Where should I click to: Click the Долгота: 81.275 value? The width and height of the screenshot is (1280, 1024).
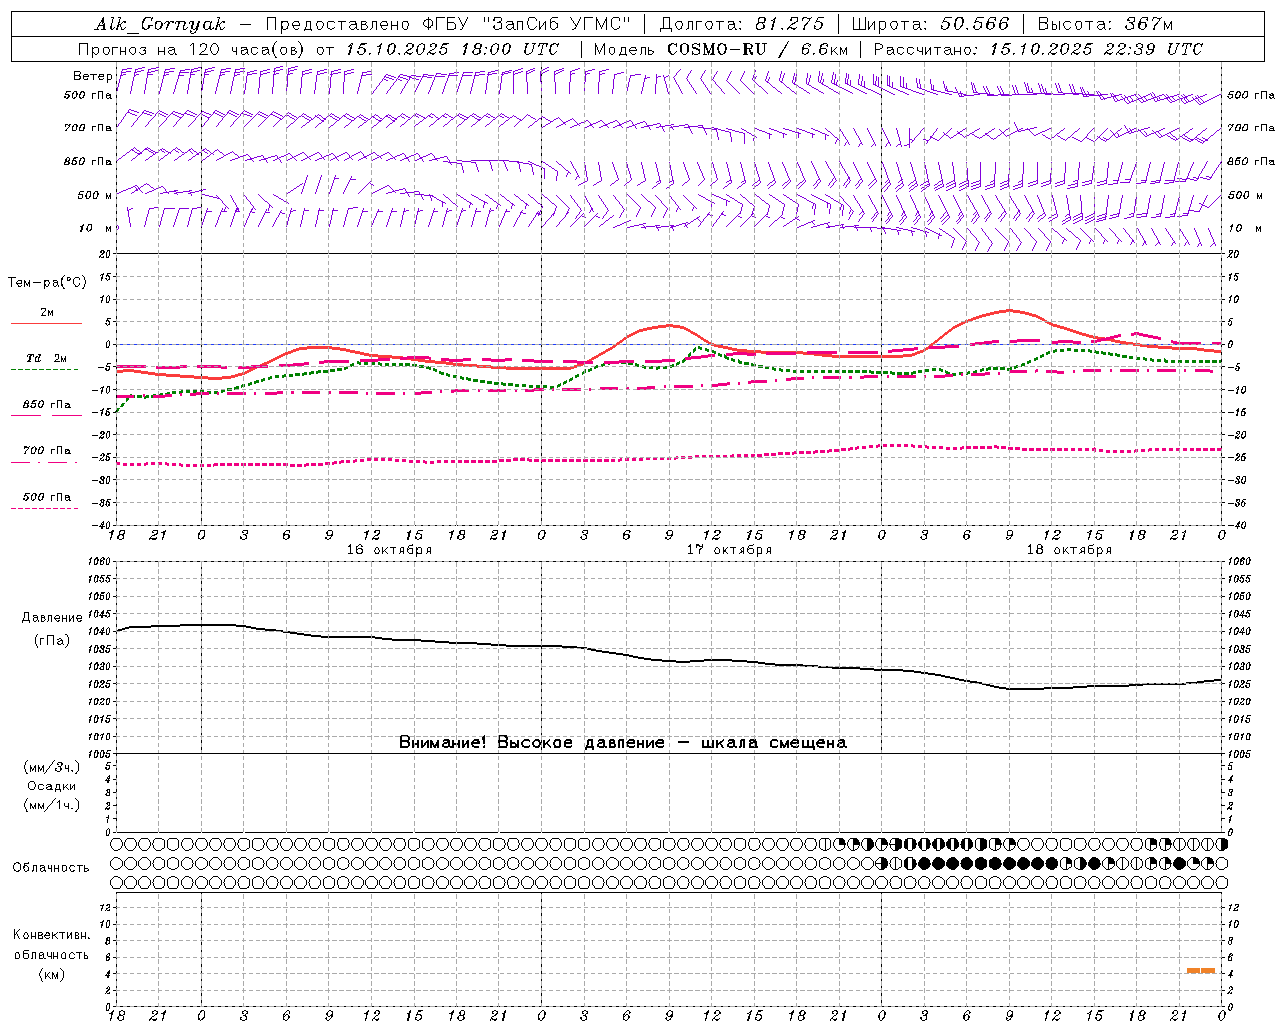pyautogui.click(x=742, y=24)
